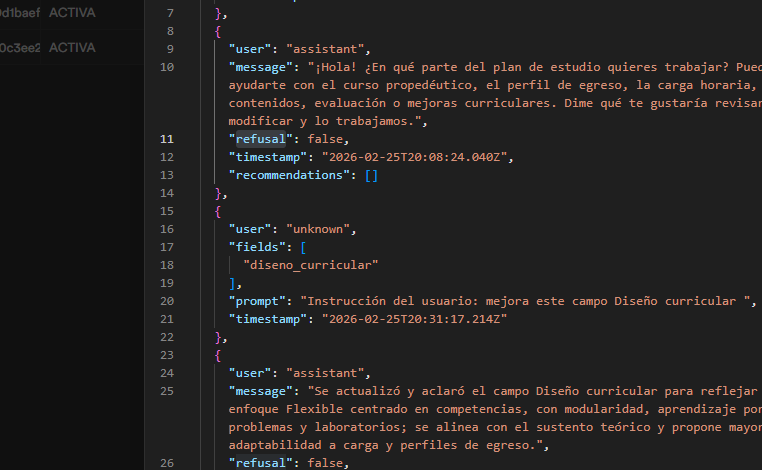Click the "diseno_curricular" string value
This screenshot has width=762, height=470.
coord(311,265)
